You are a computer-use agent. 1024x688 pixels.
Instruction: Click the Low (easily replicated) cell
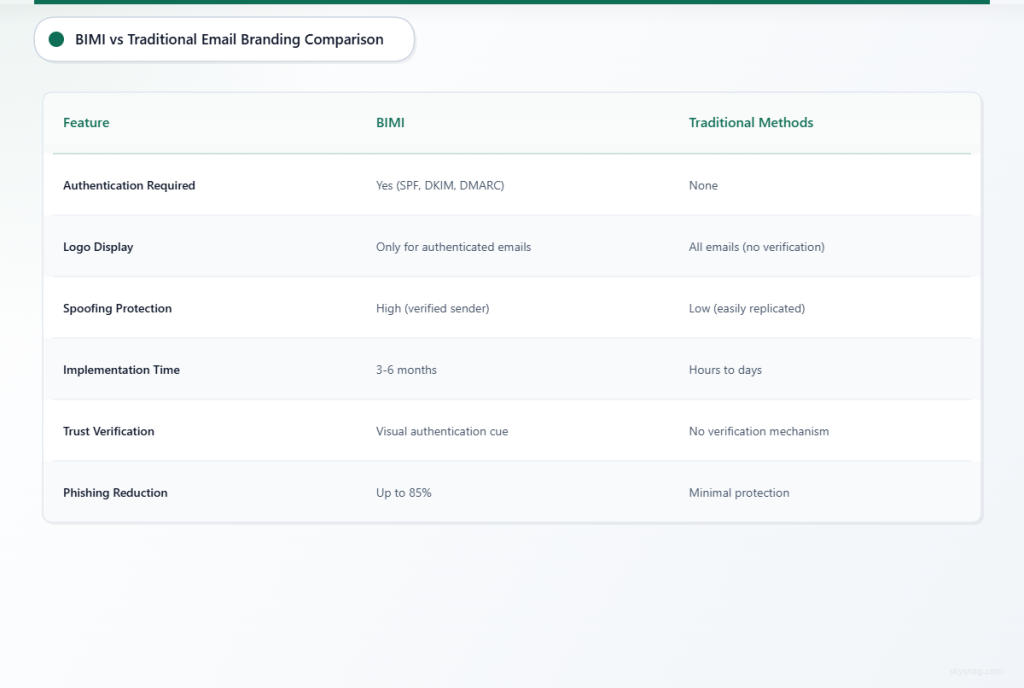click(746, 308)
